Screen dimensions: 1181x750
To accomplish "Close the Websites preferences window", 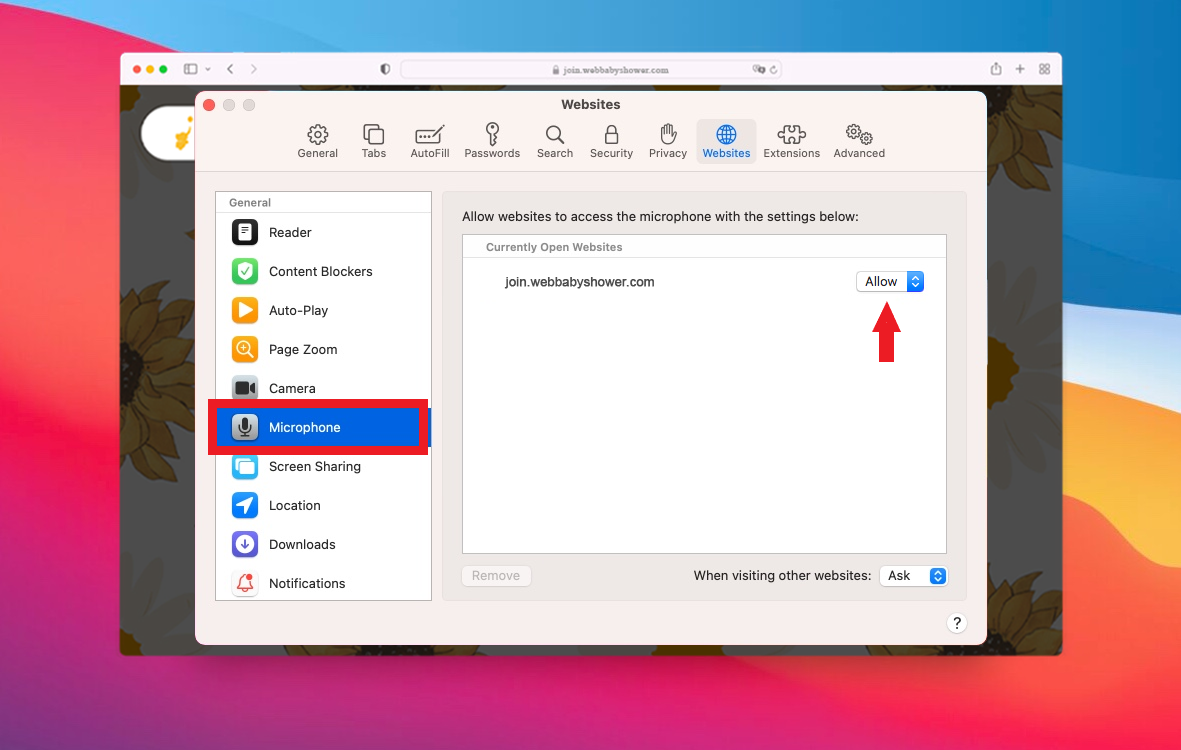I will (x=209, y=105).
